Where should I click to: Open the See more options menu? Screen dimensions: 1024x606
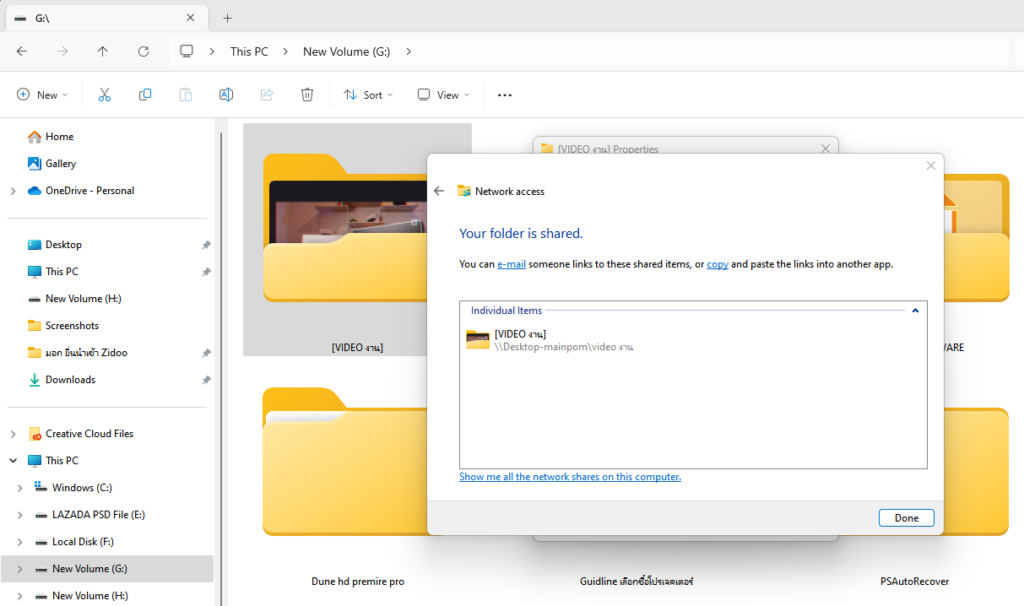coord(505,95)
